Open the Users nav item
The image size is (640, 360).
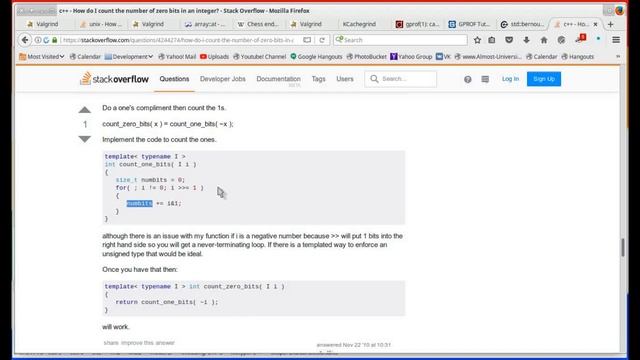[344, 79]
